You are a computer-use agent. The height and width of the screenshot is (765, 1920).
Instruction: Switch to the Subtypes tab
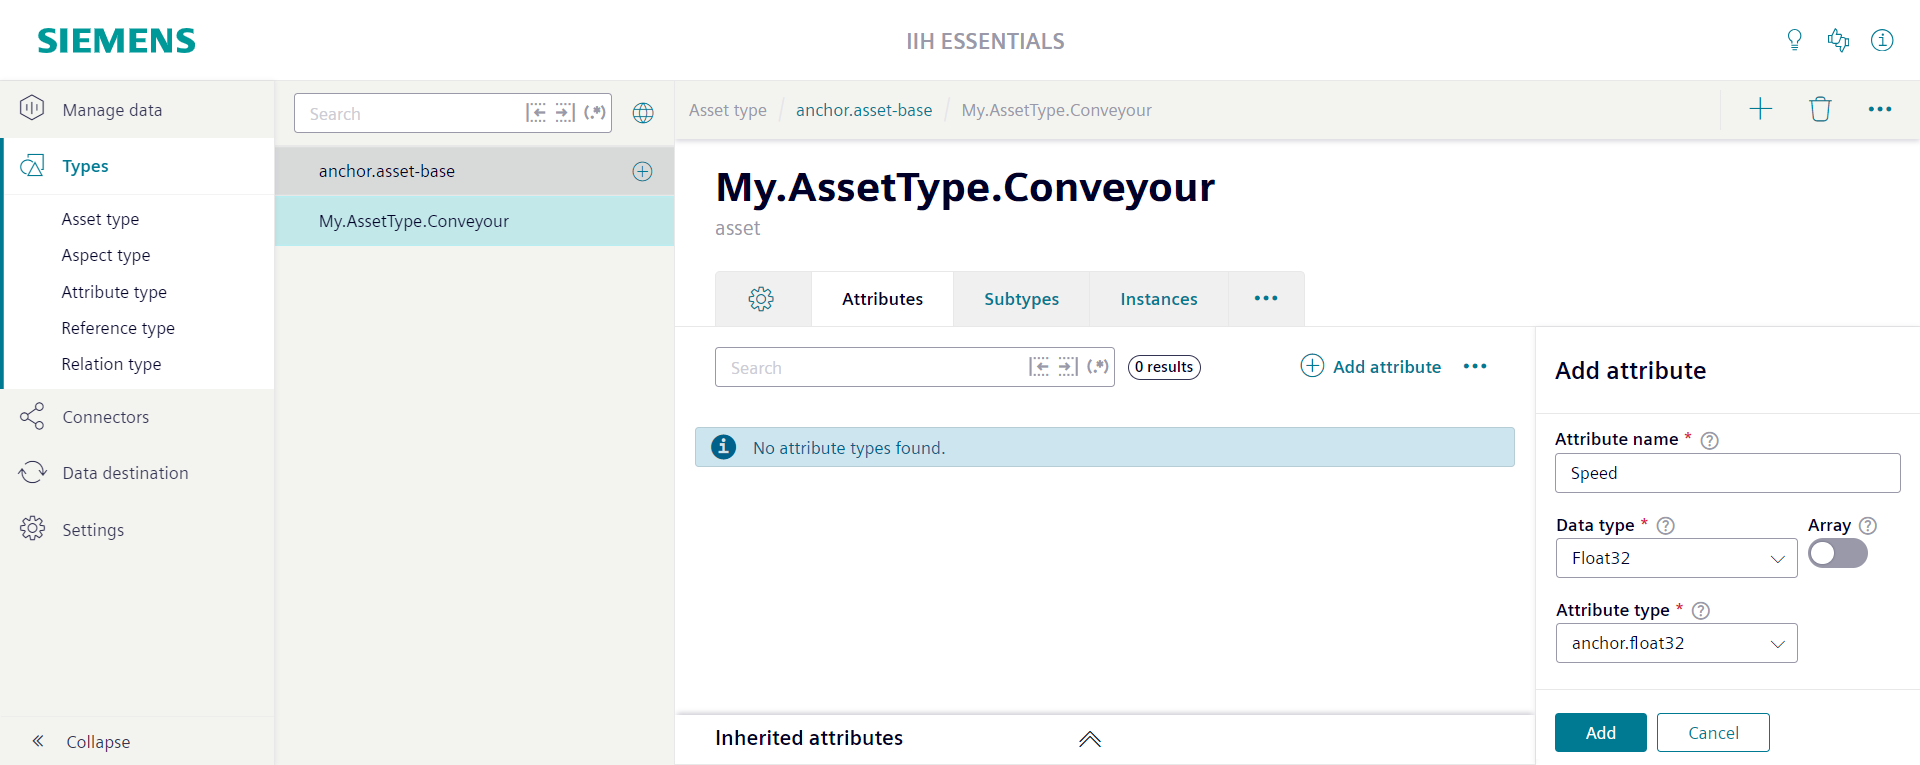pos(1021,299)
